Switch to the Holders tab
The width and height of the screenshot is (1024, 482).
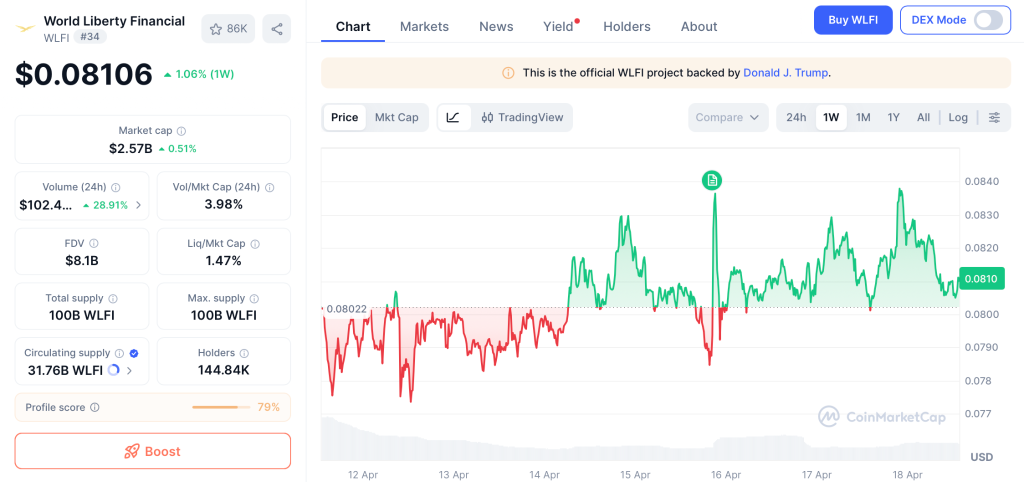coord(627,27)
